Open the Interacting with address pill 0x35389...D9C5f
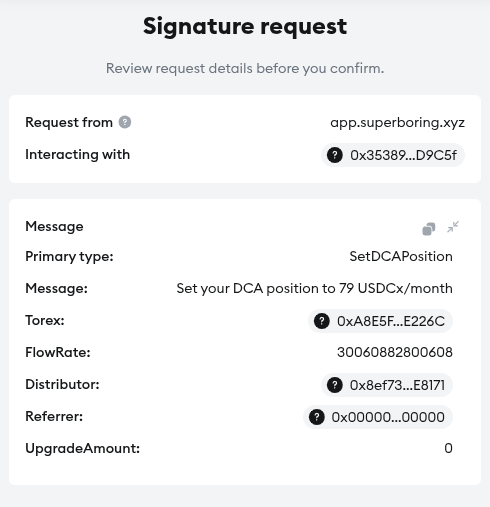 coord(393,155)
